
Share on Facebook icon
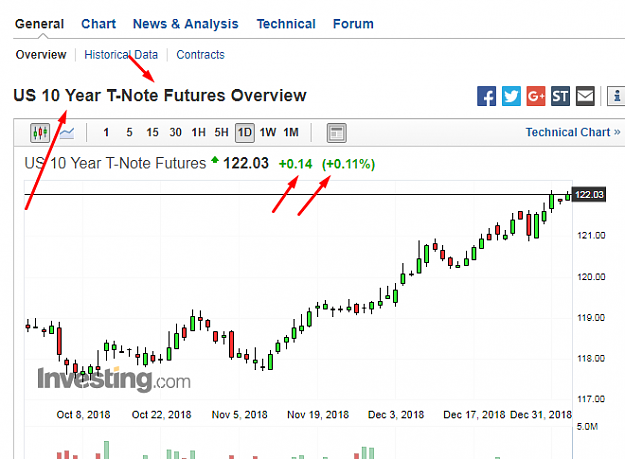coord(486,96)
